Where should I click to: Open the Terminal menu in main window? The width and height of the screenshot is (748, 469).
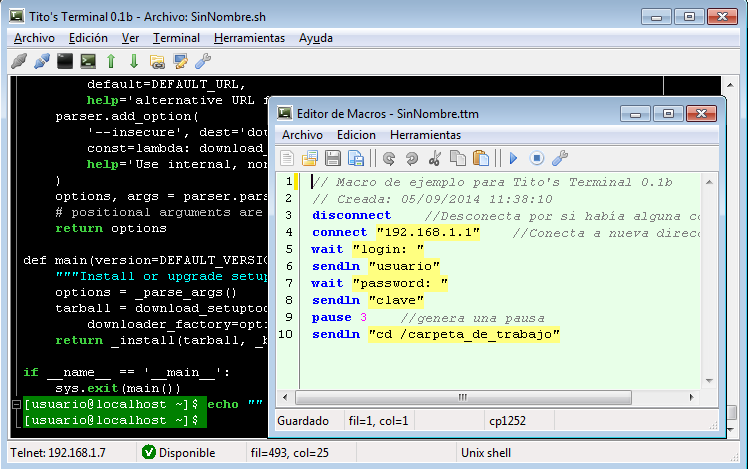click(176, 38)
